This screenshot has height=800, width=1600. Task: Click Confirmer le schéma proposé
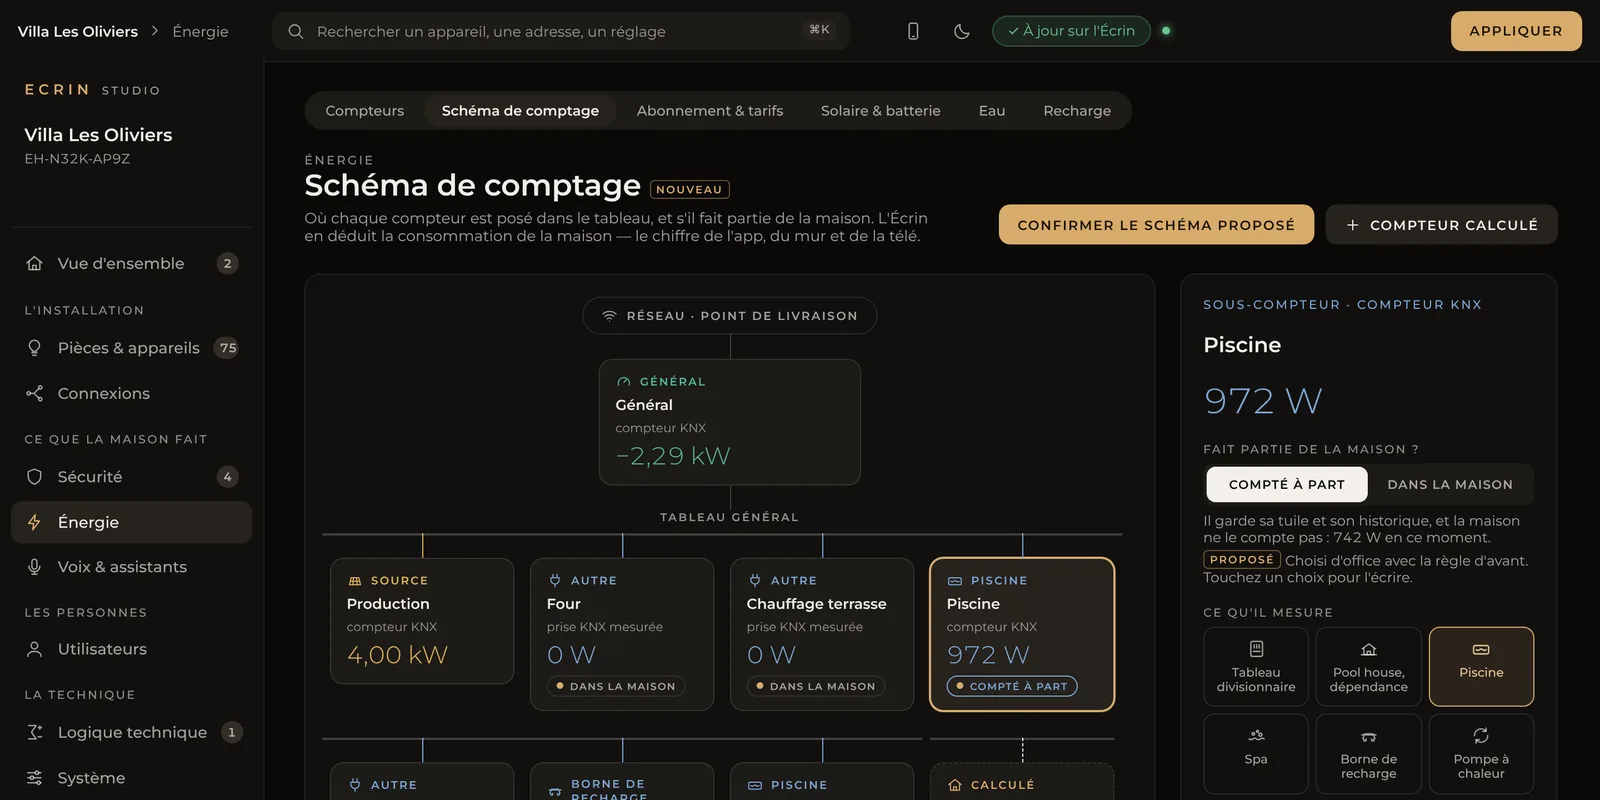[1156, 225]
